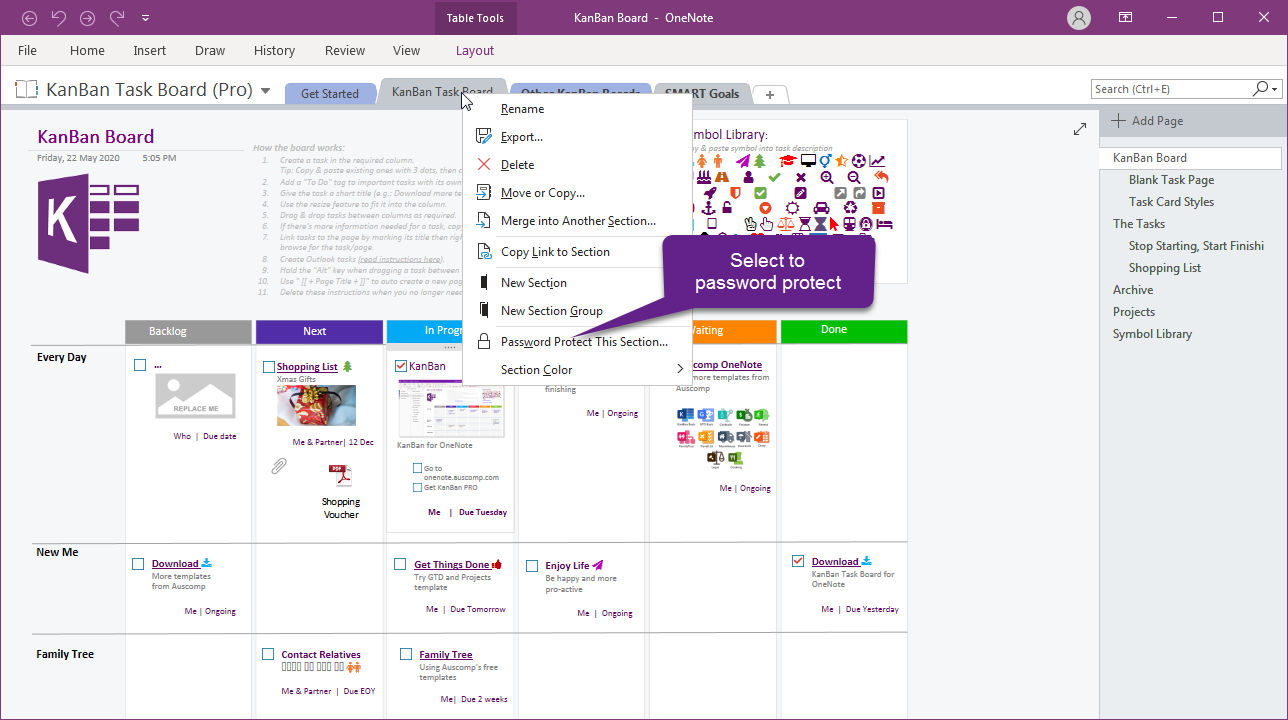Click the Back navigation arrow
This screenshot has width=1288, height=720.
pos(29,18)
